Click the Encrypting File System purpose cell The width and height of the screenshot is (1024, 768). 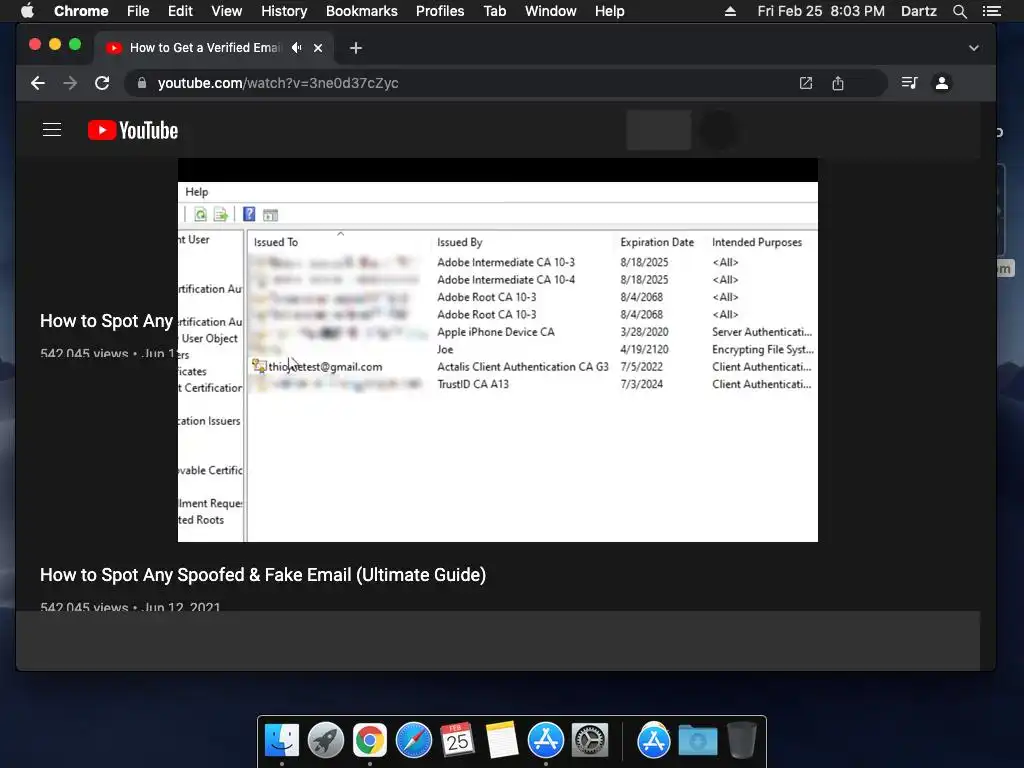pyautogui.click(x=763, y=349)
